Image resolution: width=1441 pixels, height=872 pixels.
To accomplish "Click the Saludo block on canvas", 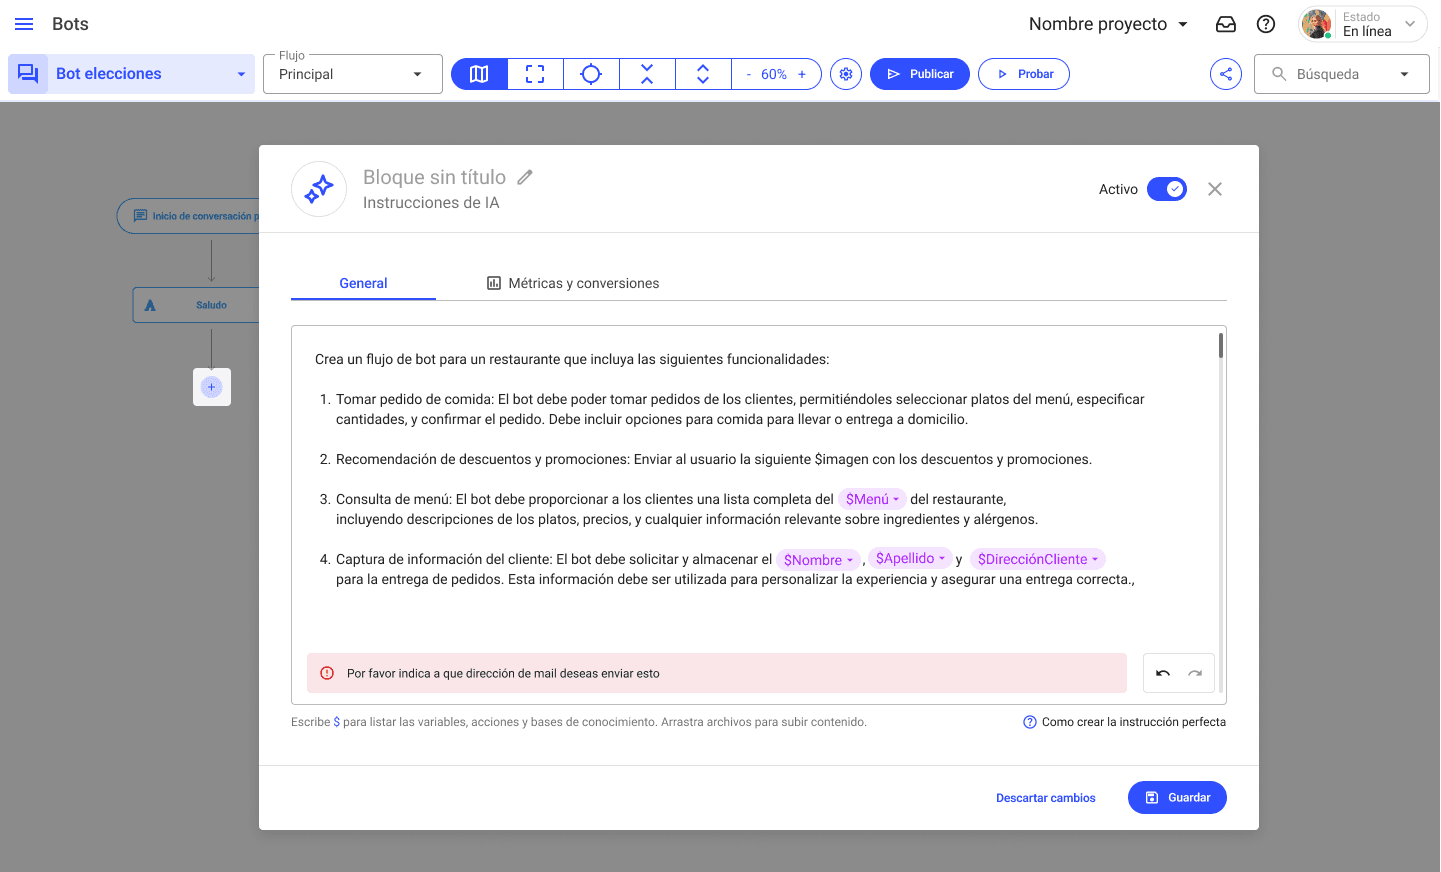I will [197, 305].
